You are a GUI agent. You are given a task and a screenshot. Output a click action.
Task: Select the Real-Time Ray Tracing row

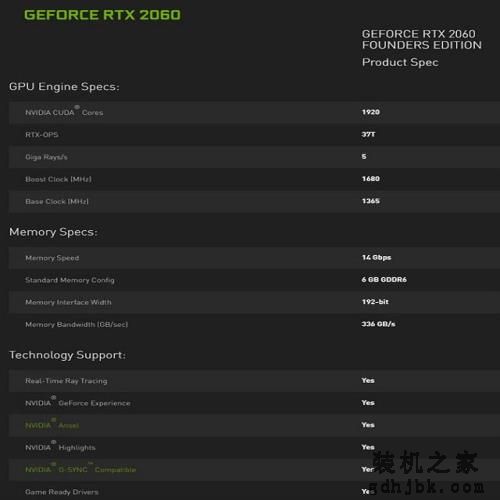click(x=254, y=381)
